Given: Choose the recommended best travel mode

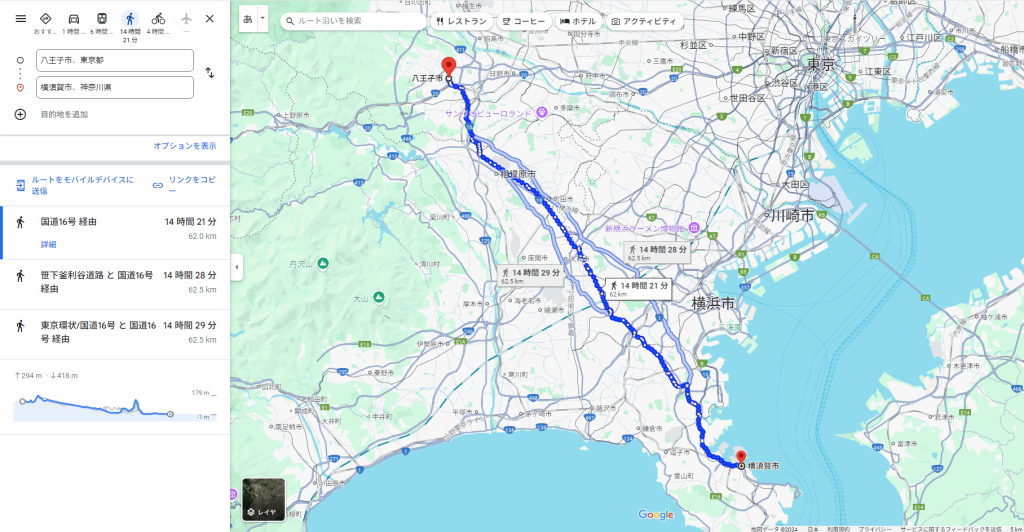Looking at the screenshot, I should coord(45,19).
